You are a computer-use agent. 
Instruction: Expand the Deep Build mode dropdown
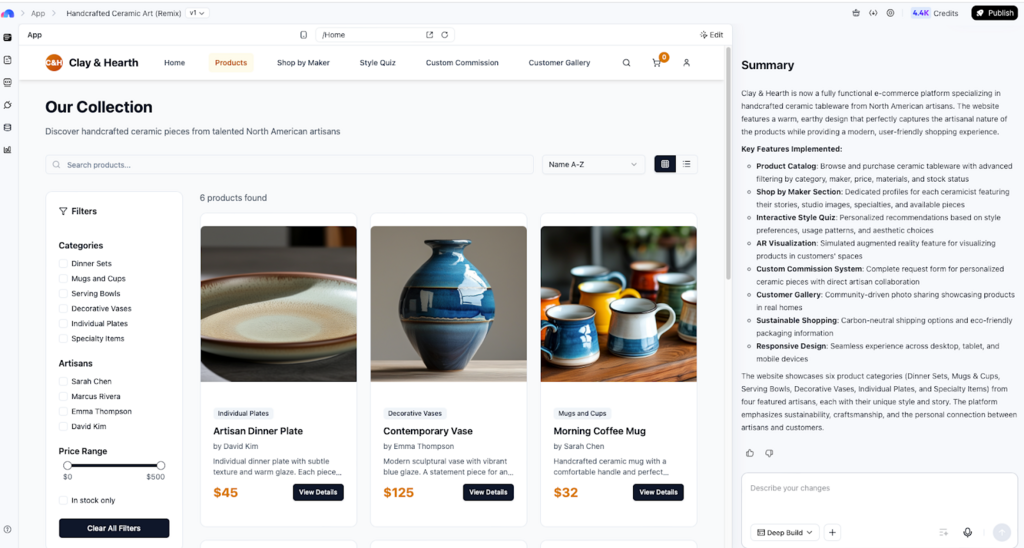pos(785,532)
